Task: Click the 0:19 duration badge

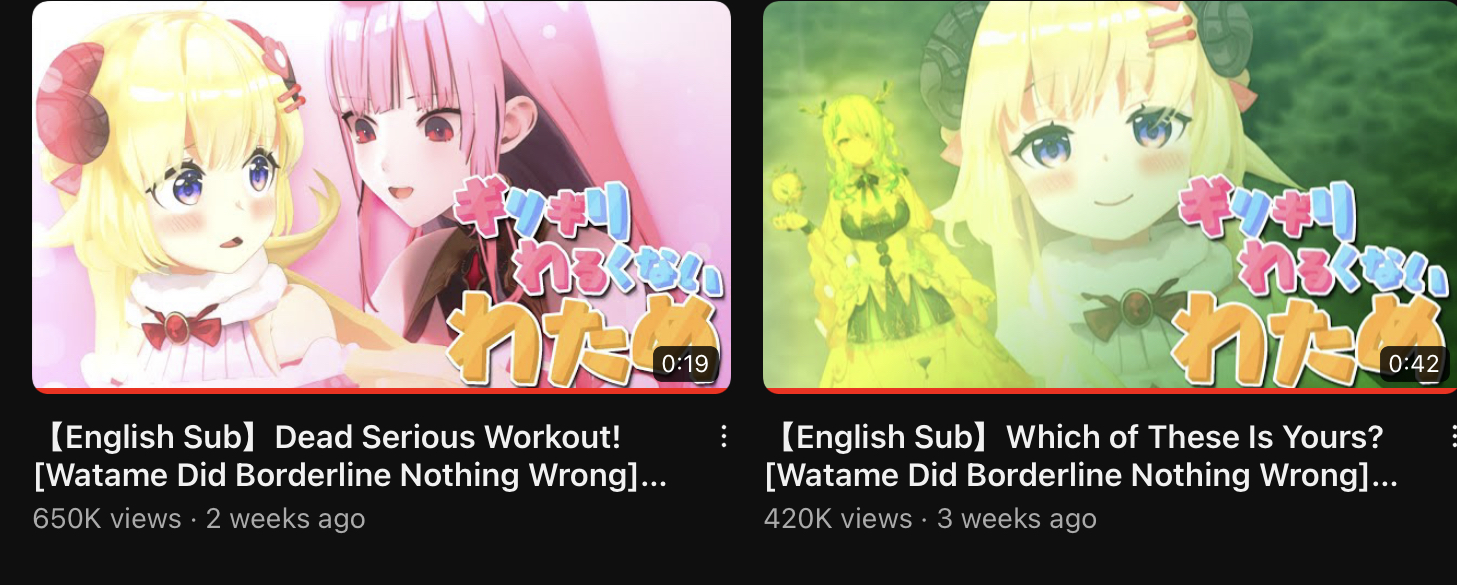Action: 686,364
